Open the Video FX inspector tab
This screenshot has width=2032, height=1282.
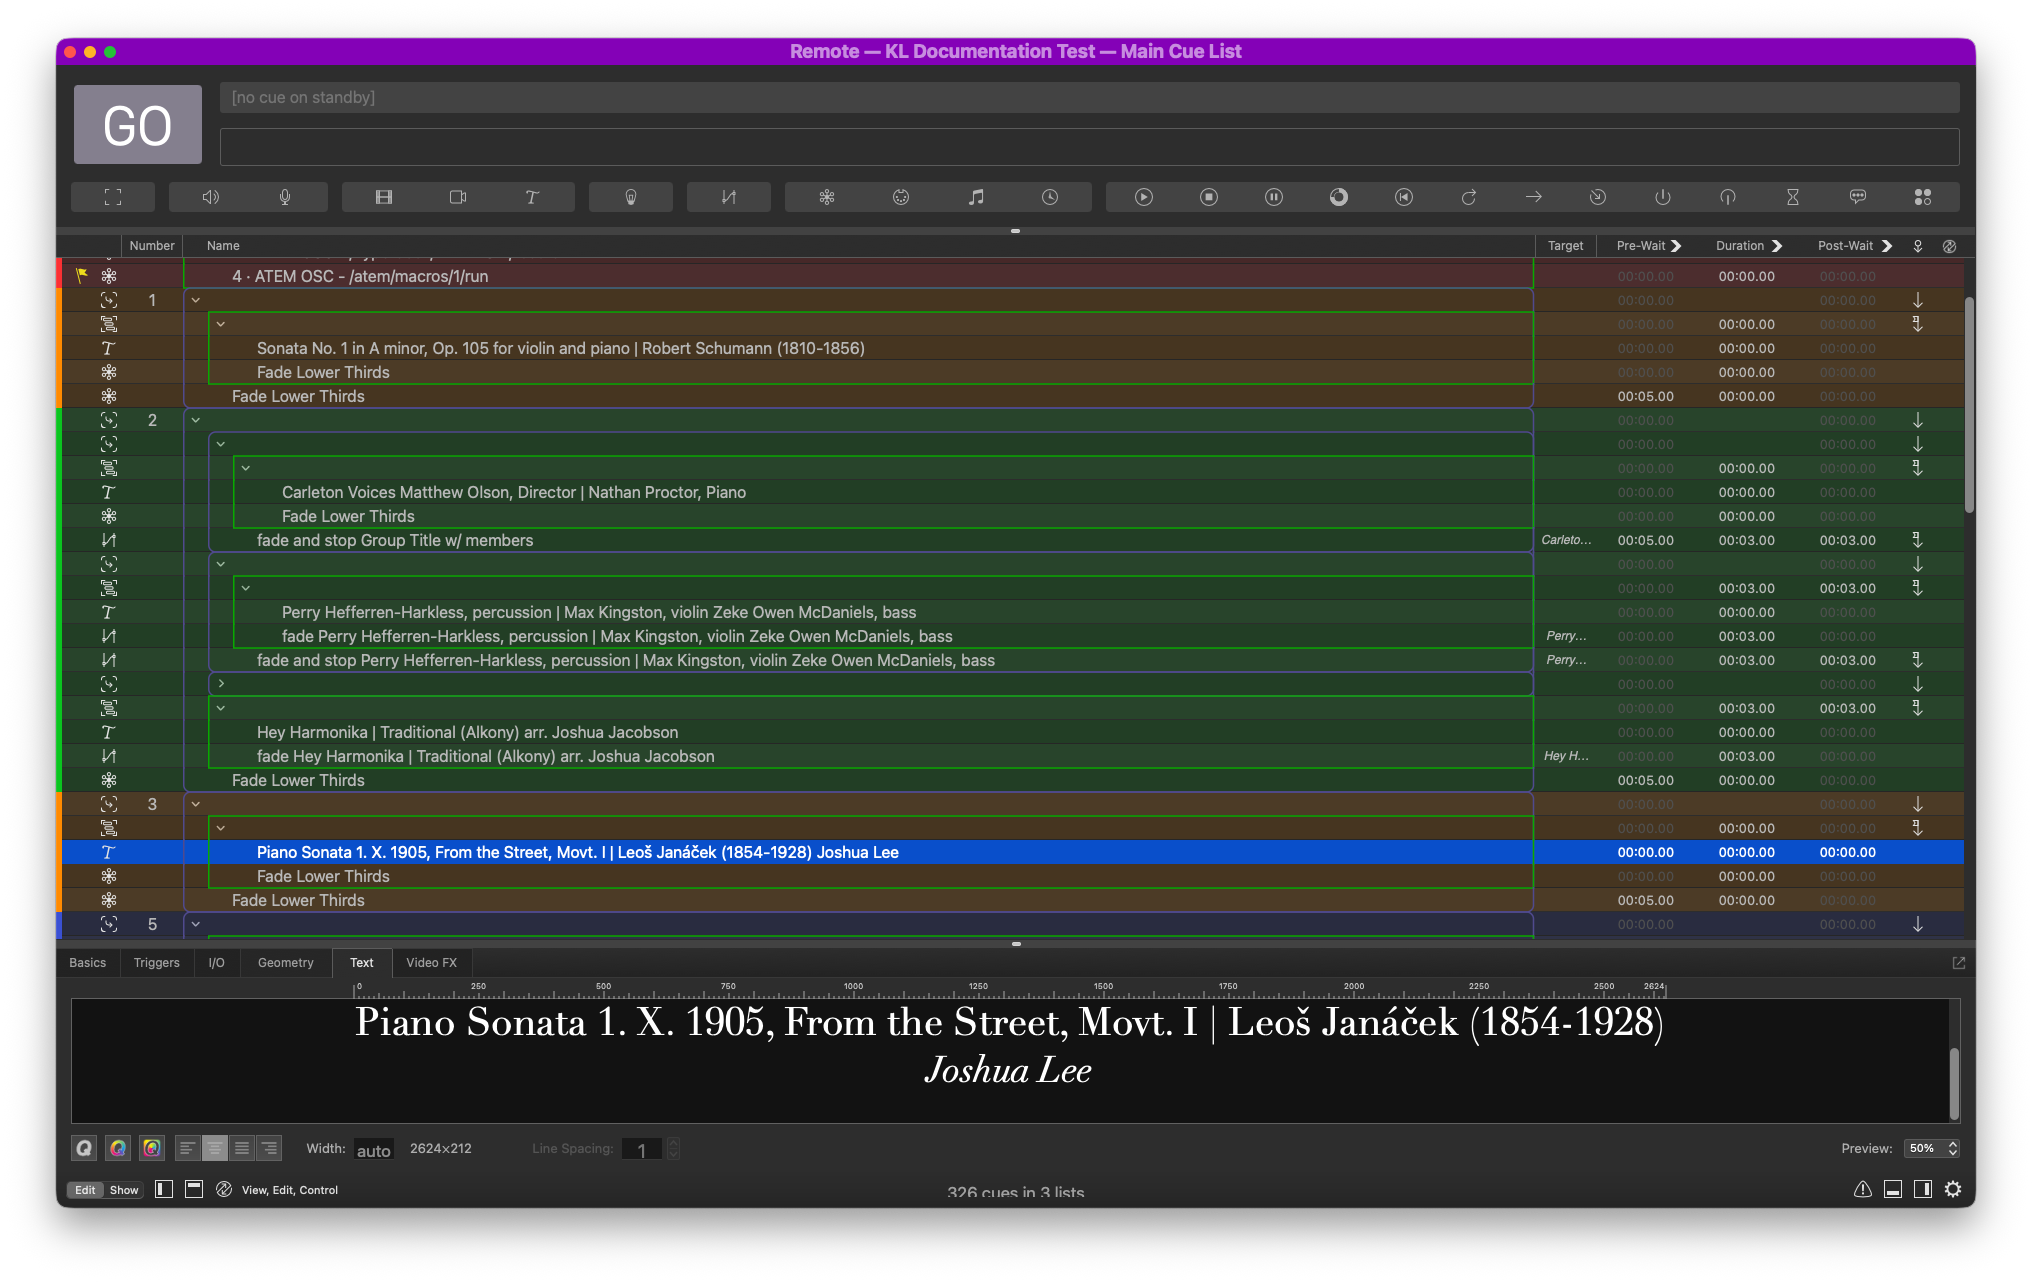point(431,962)
